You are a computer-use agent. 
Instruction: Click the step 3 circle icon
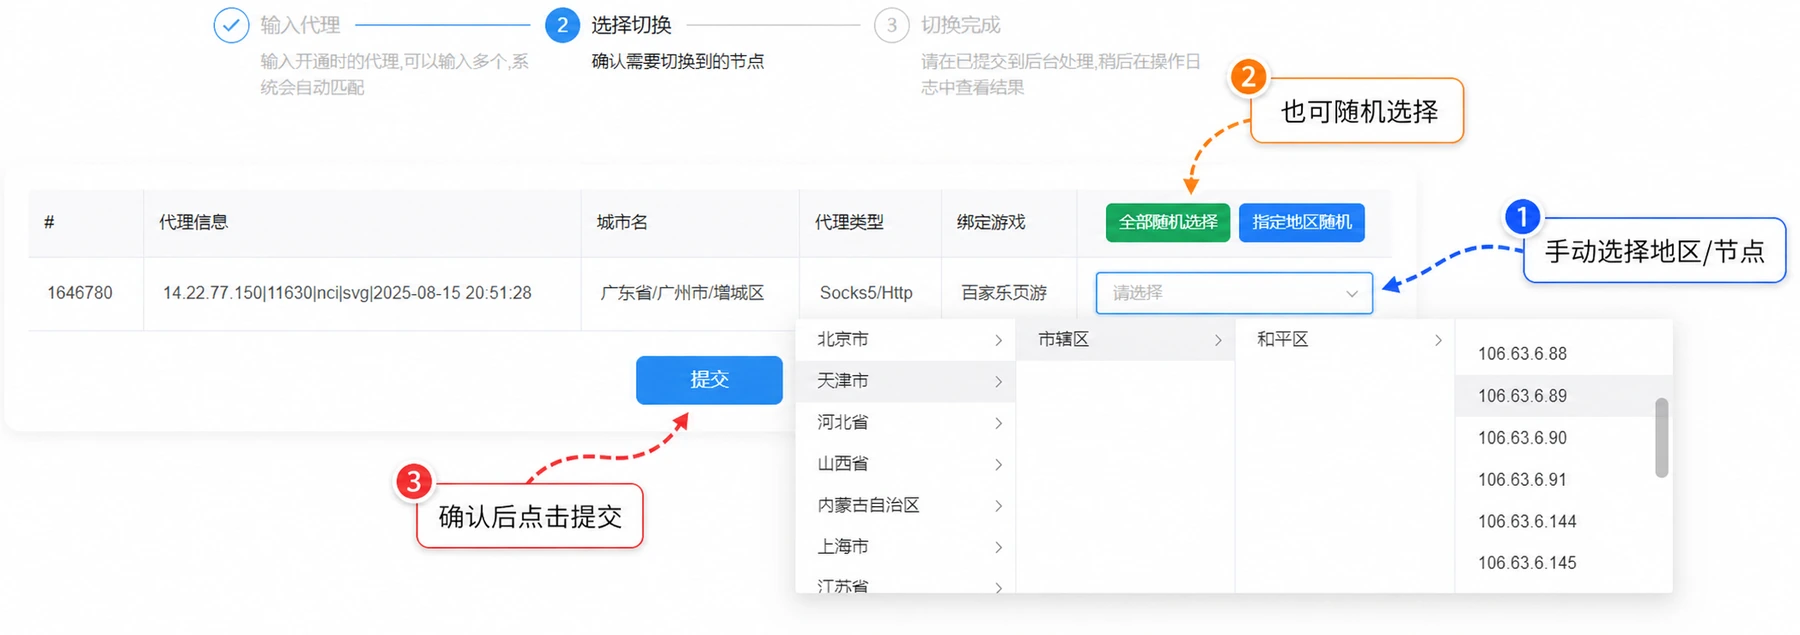click(891, 25)
